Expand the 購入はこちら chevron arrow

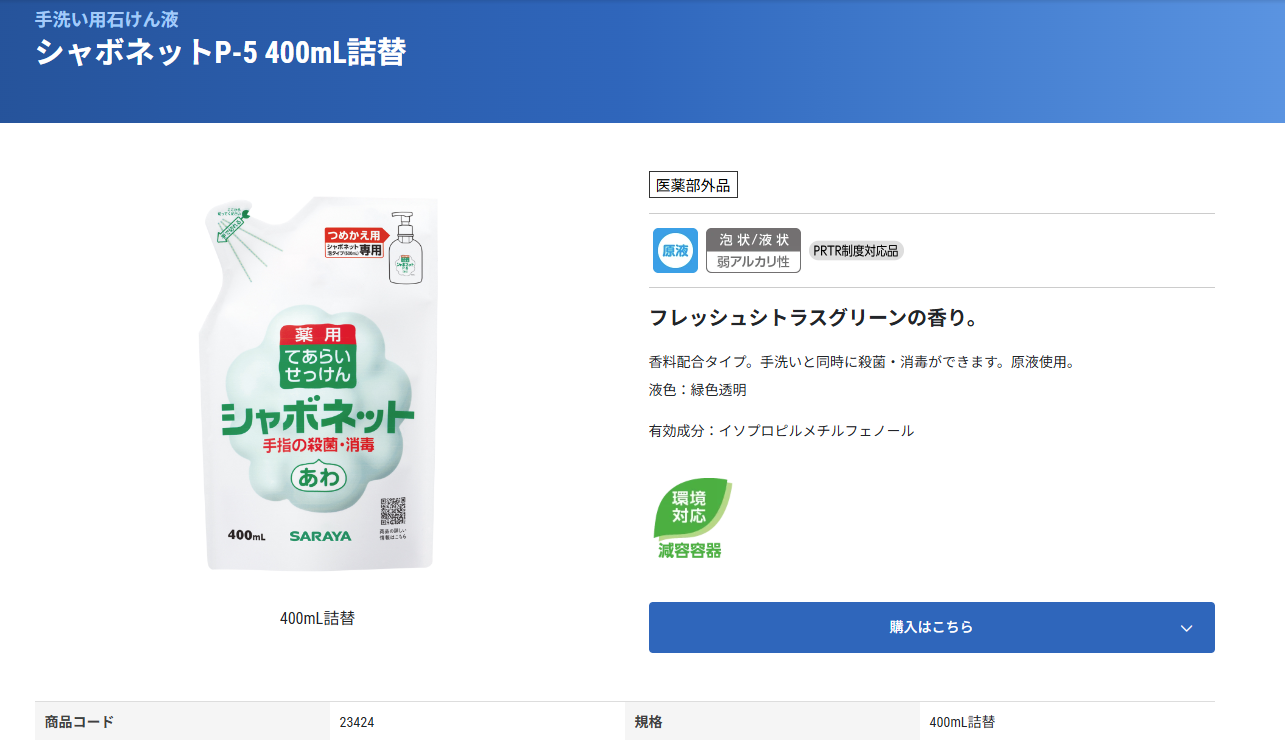[1186, 628]
